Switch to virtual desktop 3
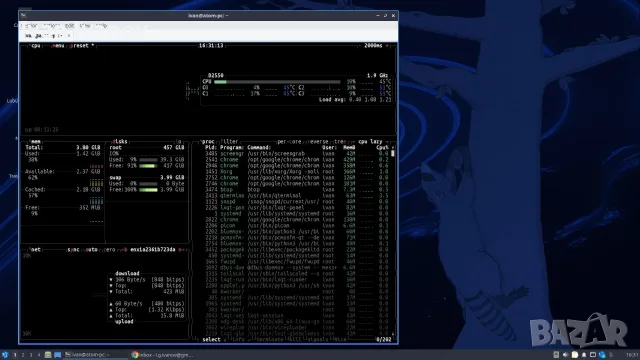The height and width of the screenshot is (360, 640). point(31,355)
